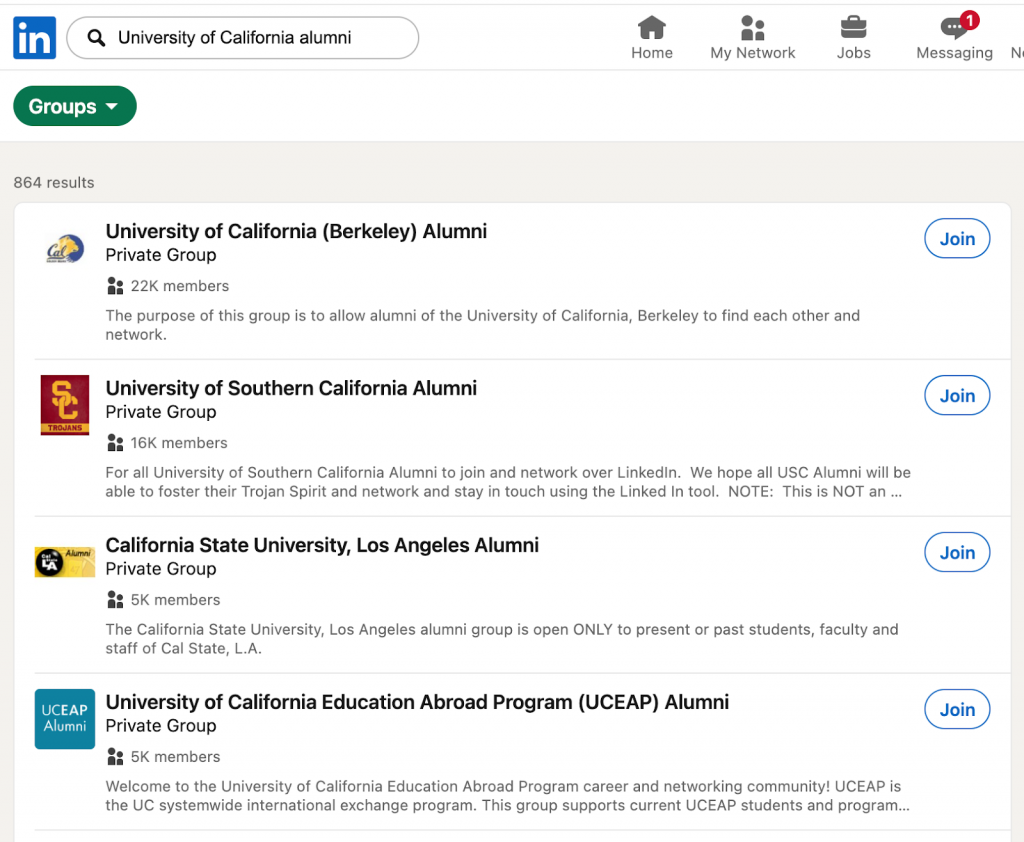Screen dimensions: 1024x842
Task: Join the California State University Los Angeles group
Action: [956, 552]
